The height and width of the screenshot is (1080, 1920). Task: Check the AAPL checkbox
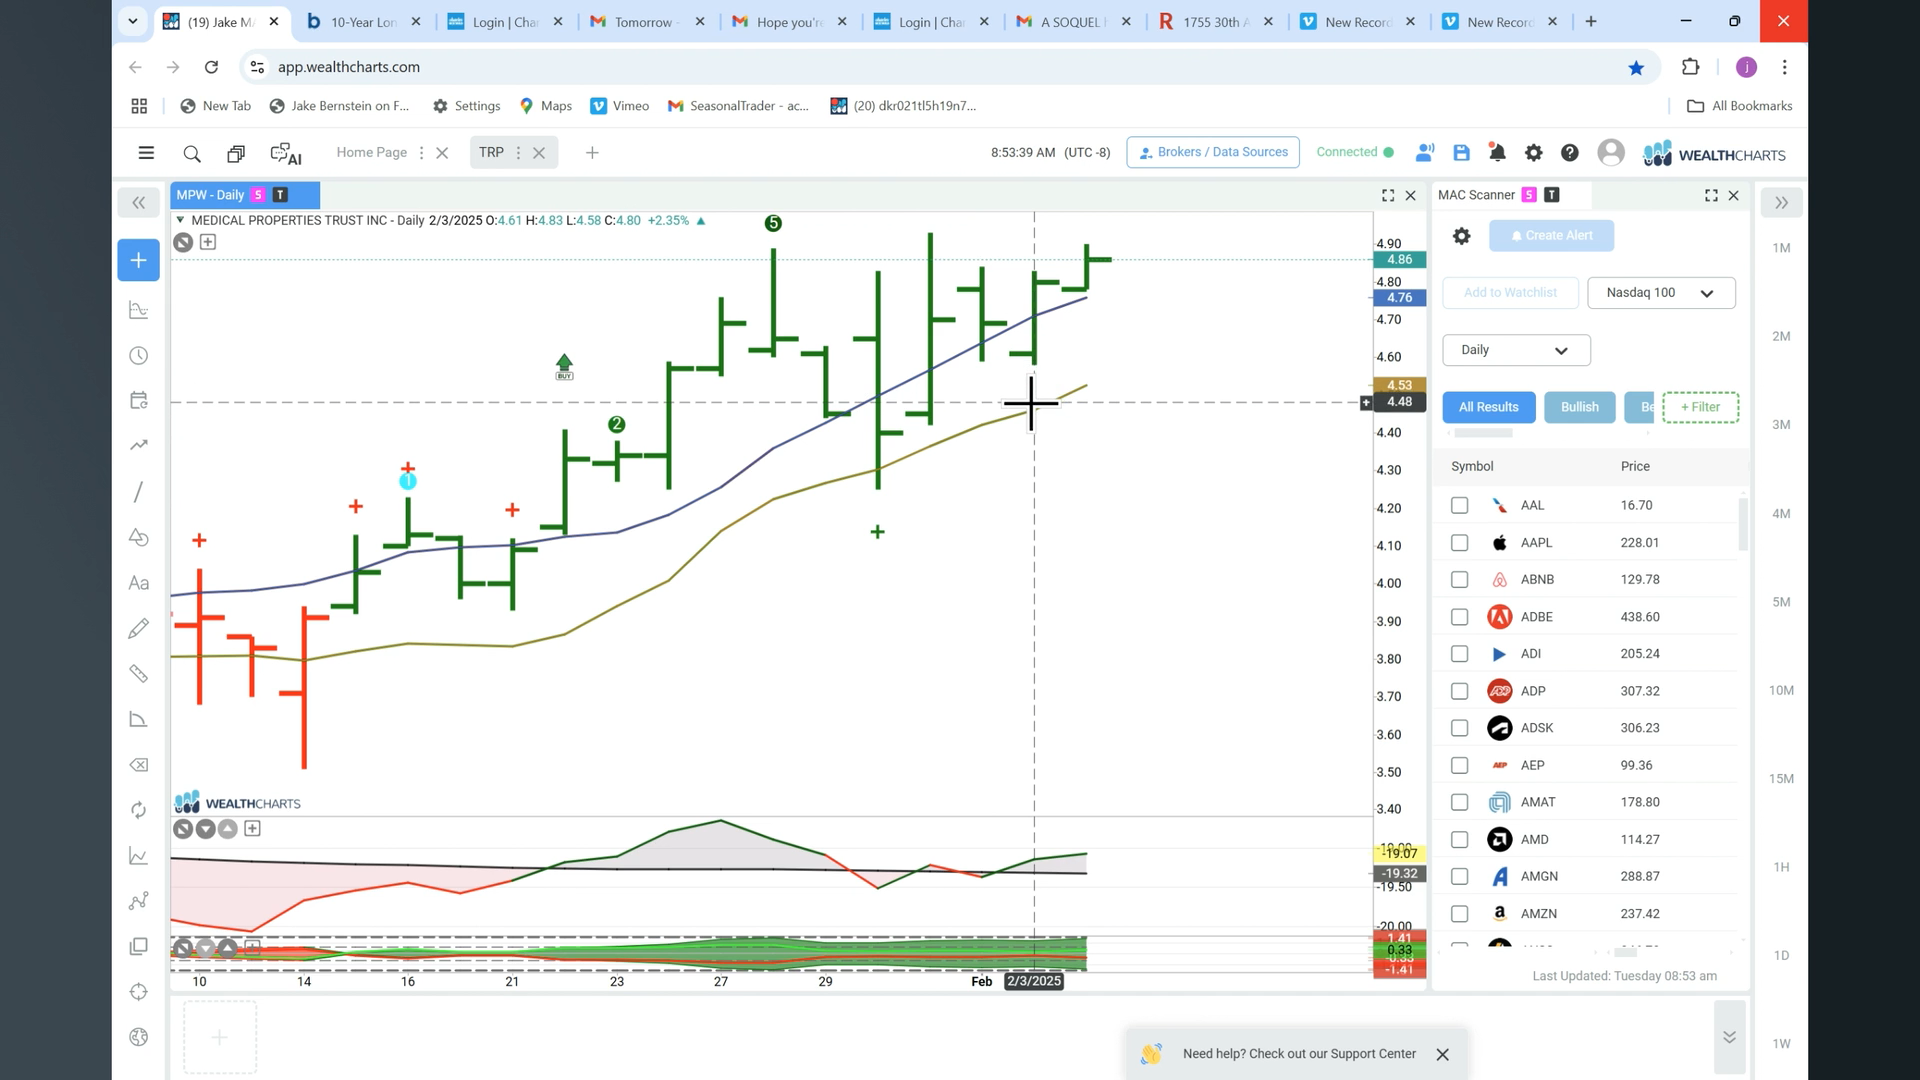tap(1460, 543)
